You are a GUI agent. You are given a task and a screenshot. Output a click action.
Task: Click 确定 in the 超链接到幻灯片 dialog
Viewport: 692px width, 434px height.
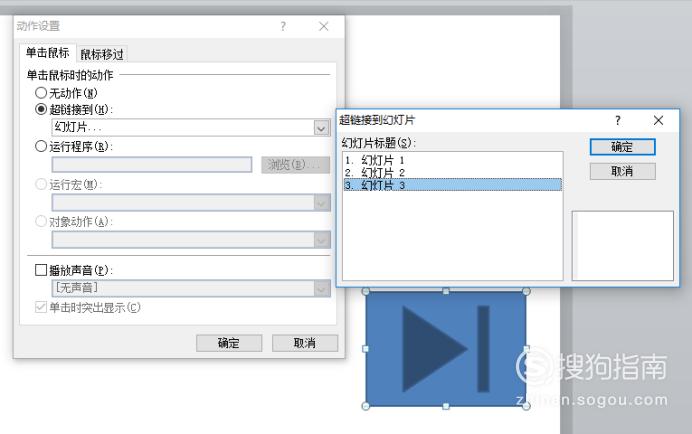(x=622, y=147)
